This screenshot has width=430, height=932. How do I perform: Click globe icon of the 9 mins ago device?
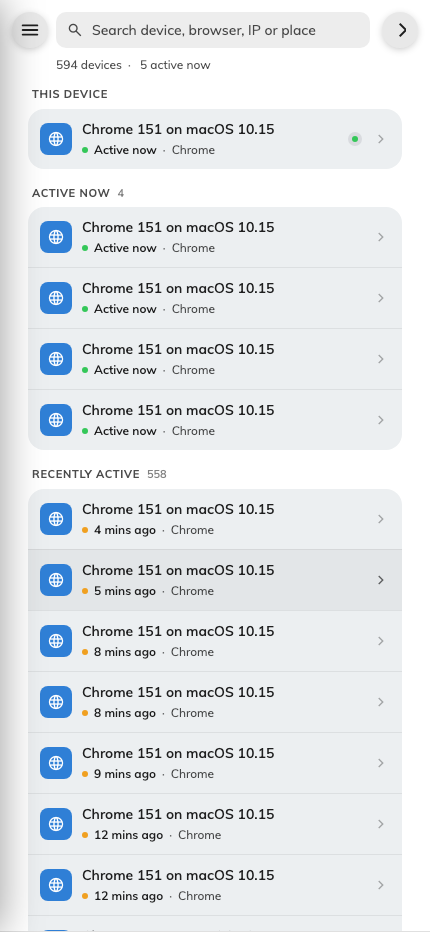pyautogui.click(x=56, y=763)
